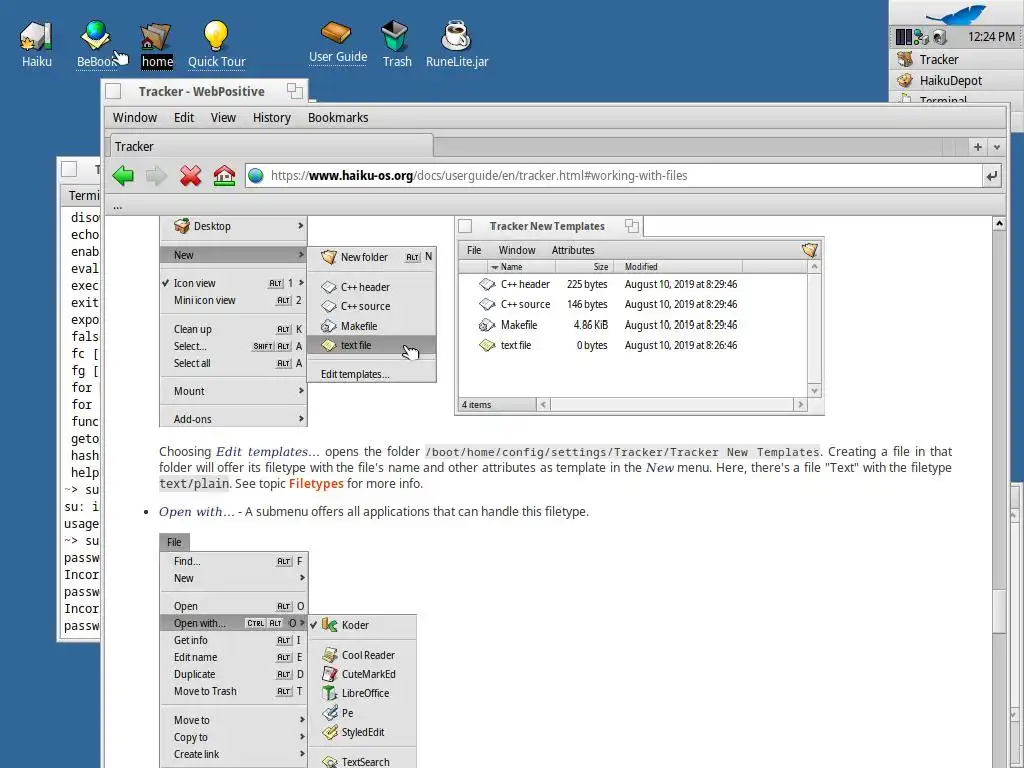Click the New folder item in screenshot
Image resolution: width=1024 pixels, height=768 pixels.
coord(371,257)
